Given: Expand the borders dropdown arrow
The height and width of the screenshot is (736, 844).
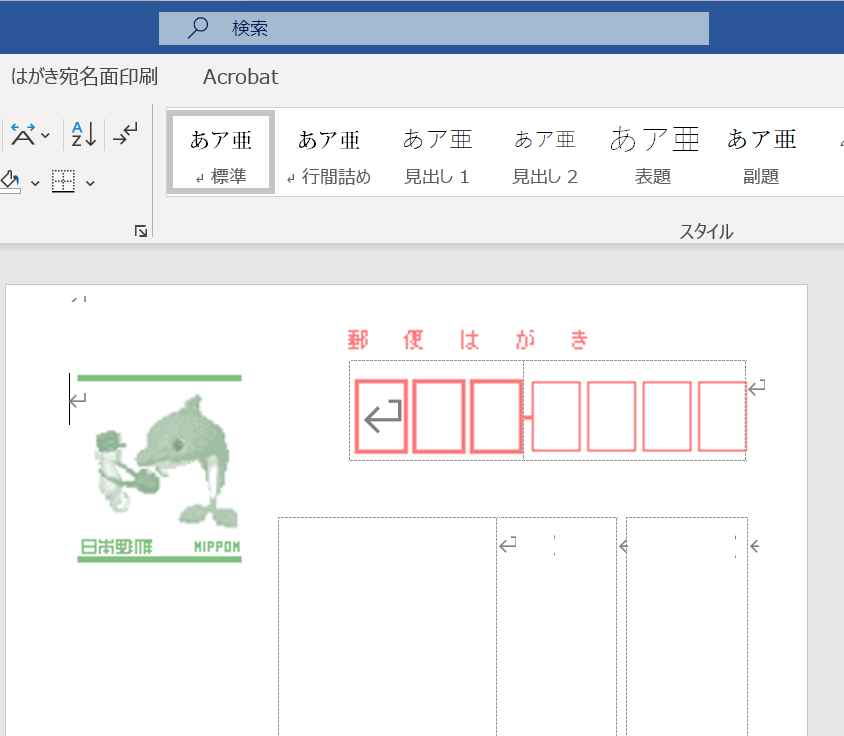Looking at the screenshot, I should tap(90, 183).
